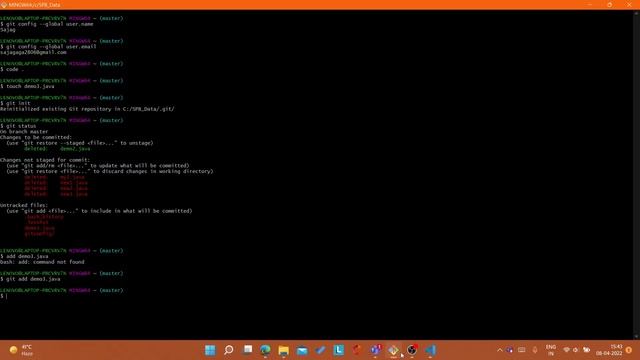This screenshot has height=360, width=640.
Task: Click the 'Sajag' output line
Action: [8, 30]
